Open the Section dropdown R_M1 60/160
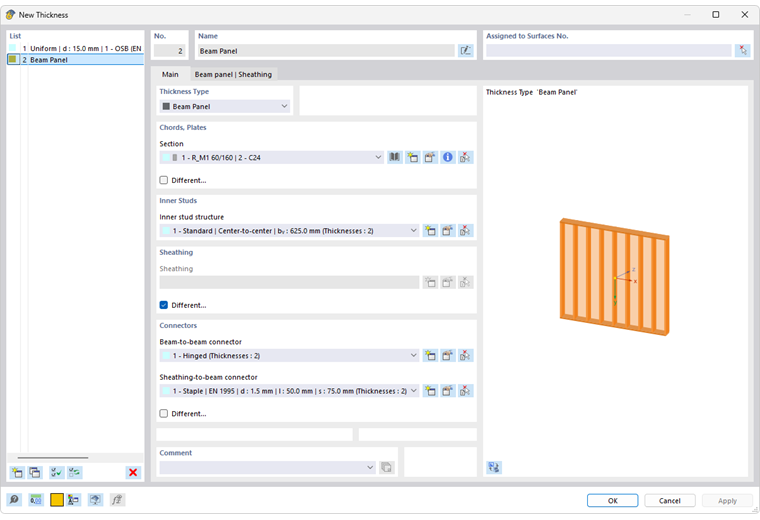 (x=271, y=157)
